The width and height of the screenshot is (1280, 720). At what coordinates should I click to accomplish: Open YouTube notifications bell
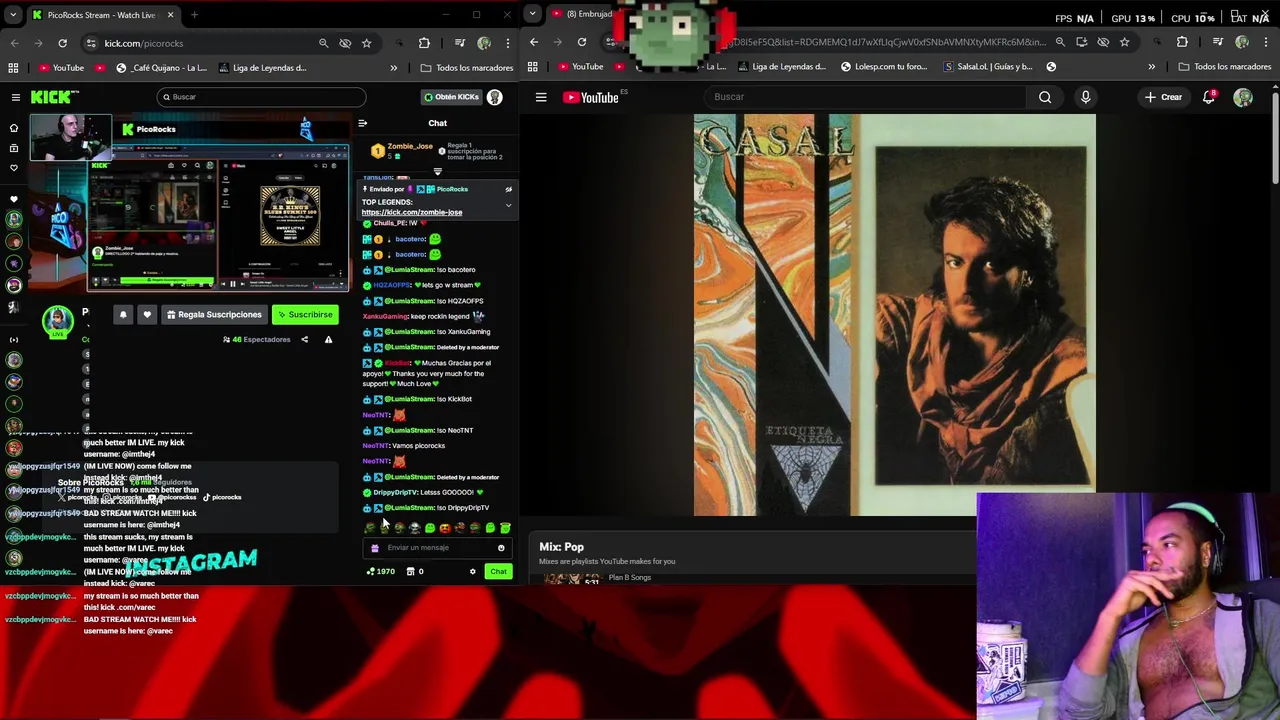(1209, 97)
